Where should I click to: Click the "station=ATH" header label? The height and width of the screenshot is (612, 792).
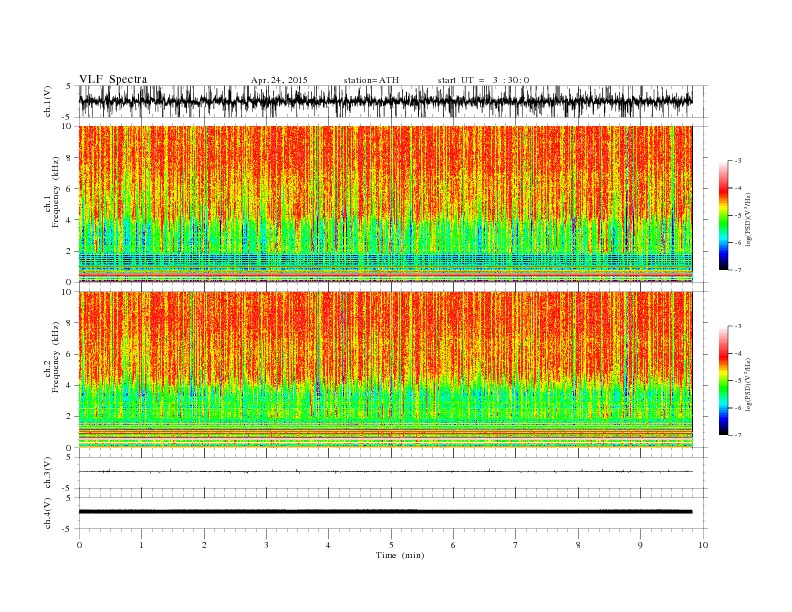(x=371, y=80)
